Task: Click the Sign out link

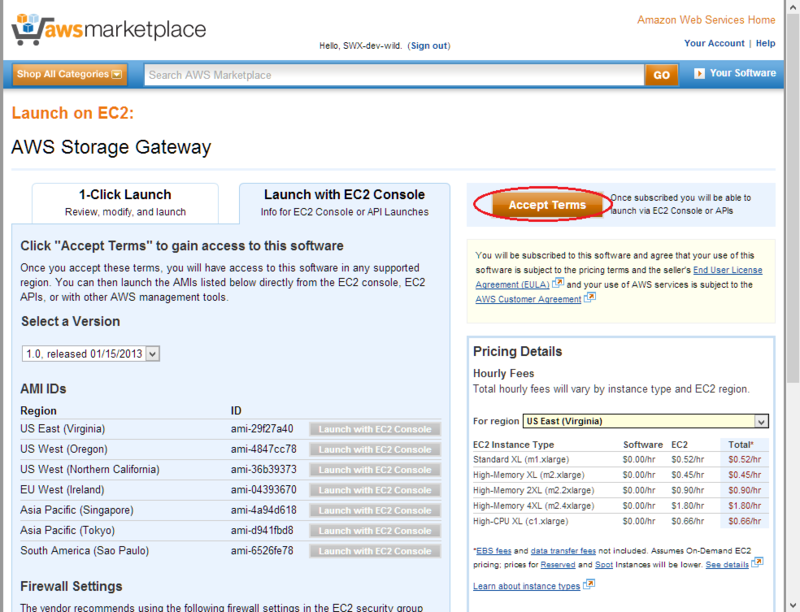Action: 429,46
